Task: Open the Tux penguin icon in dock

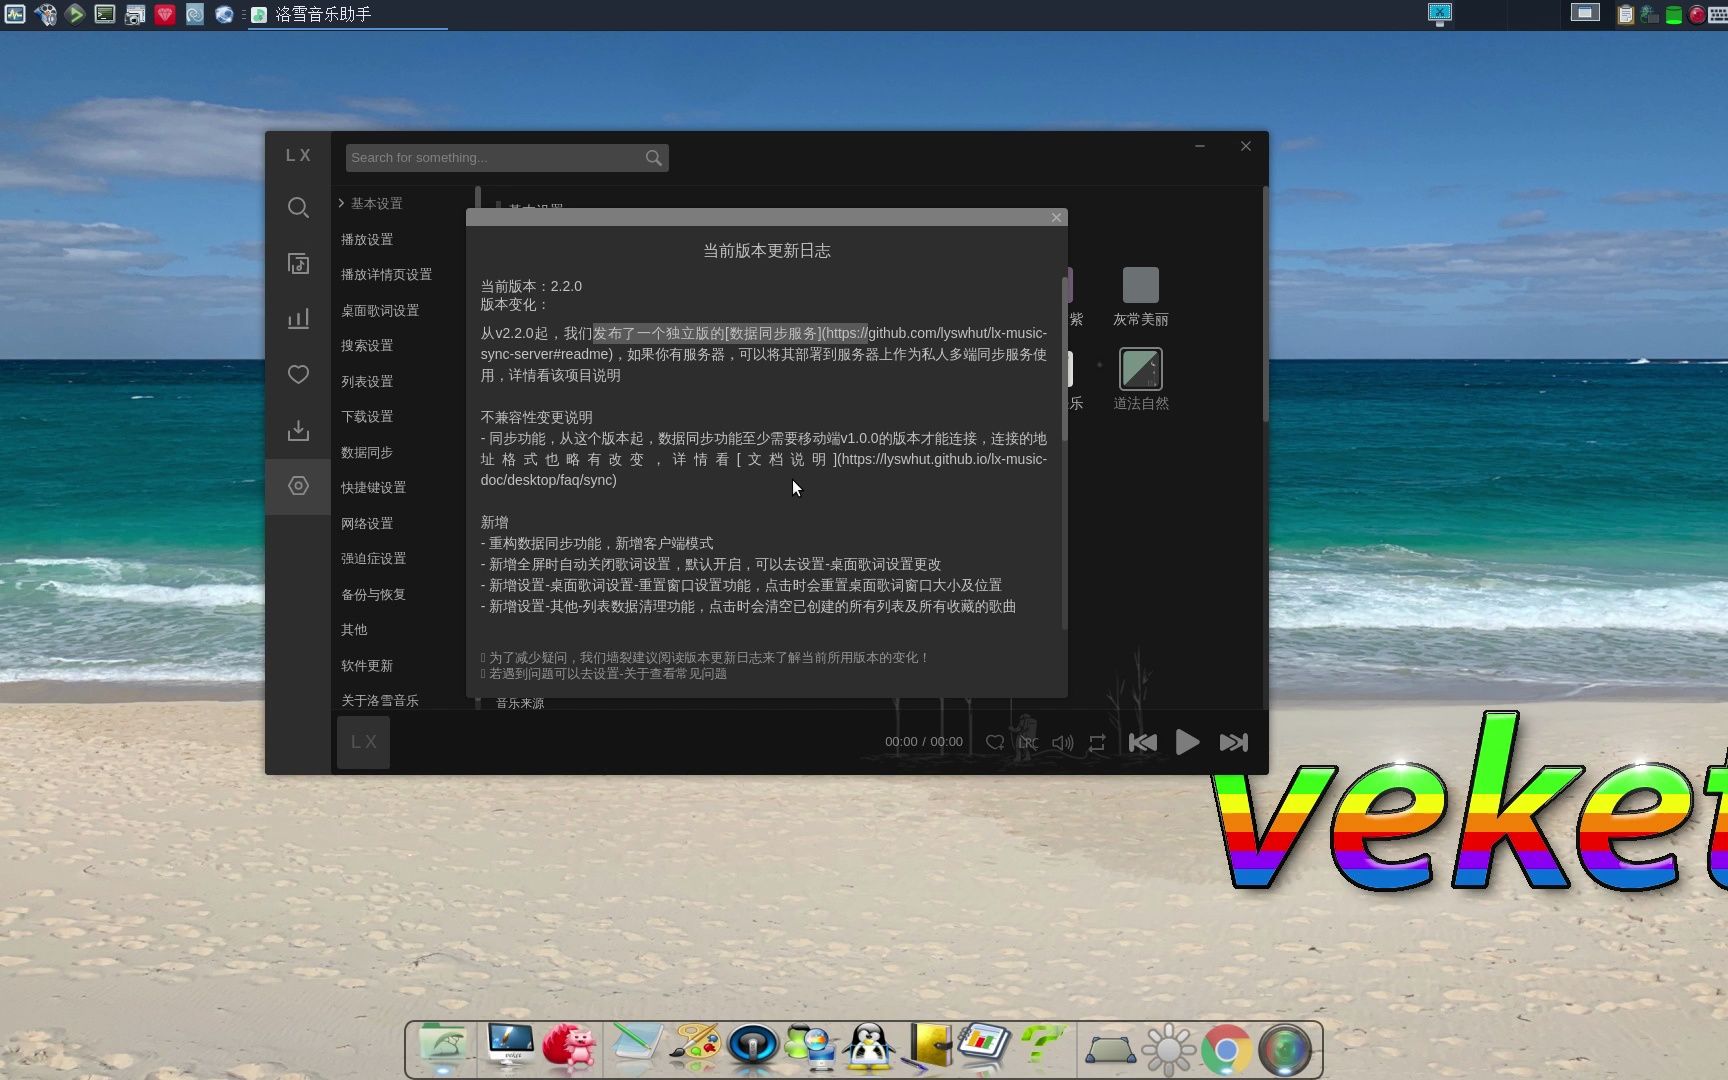Action: [x=869, y=1048]
